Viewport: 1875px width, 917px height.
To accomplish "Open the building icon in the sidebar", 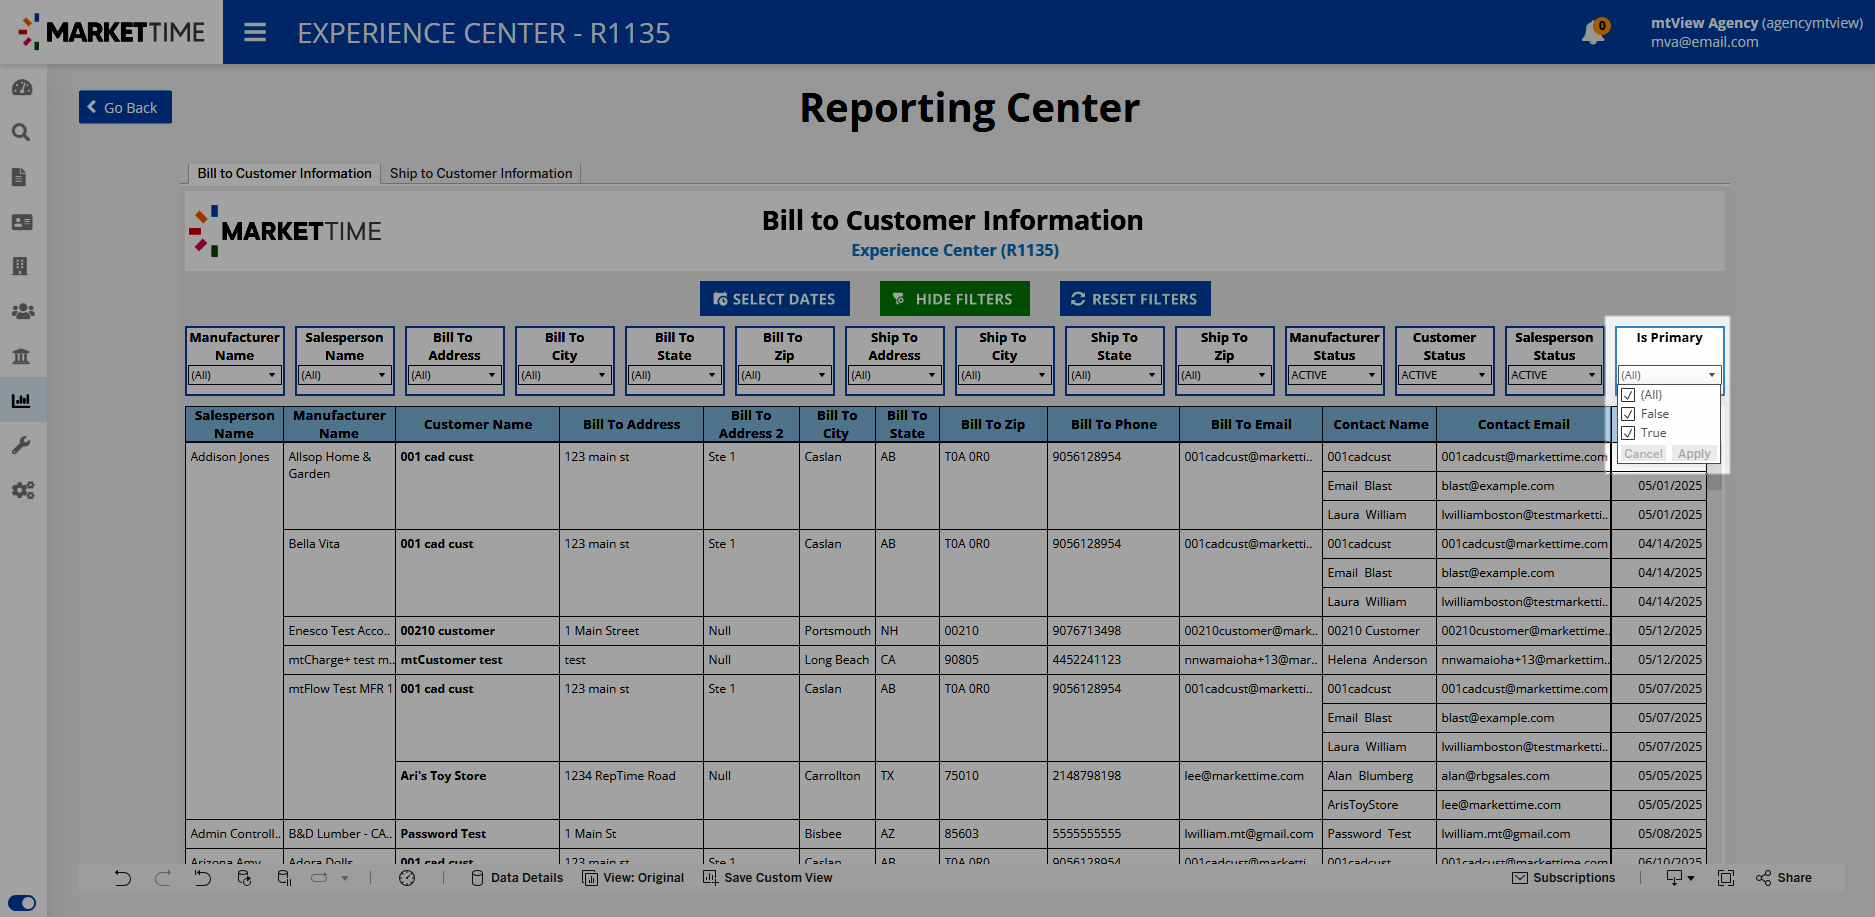I will (x=19, y=266).
